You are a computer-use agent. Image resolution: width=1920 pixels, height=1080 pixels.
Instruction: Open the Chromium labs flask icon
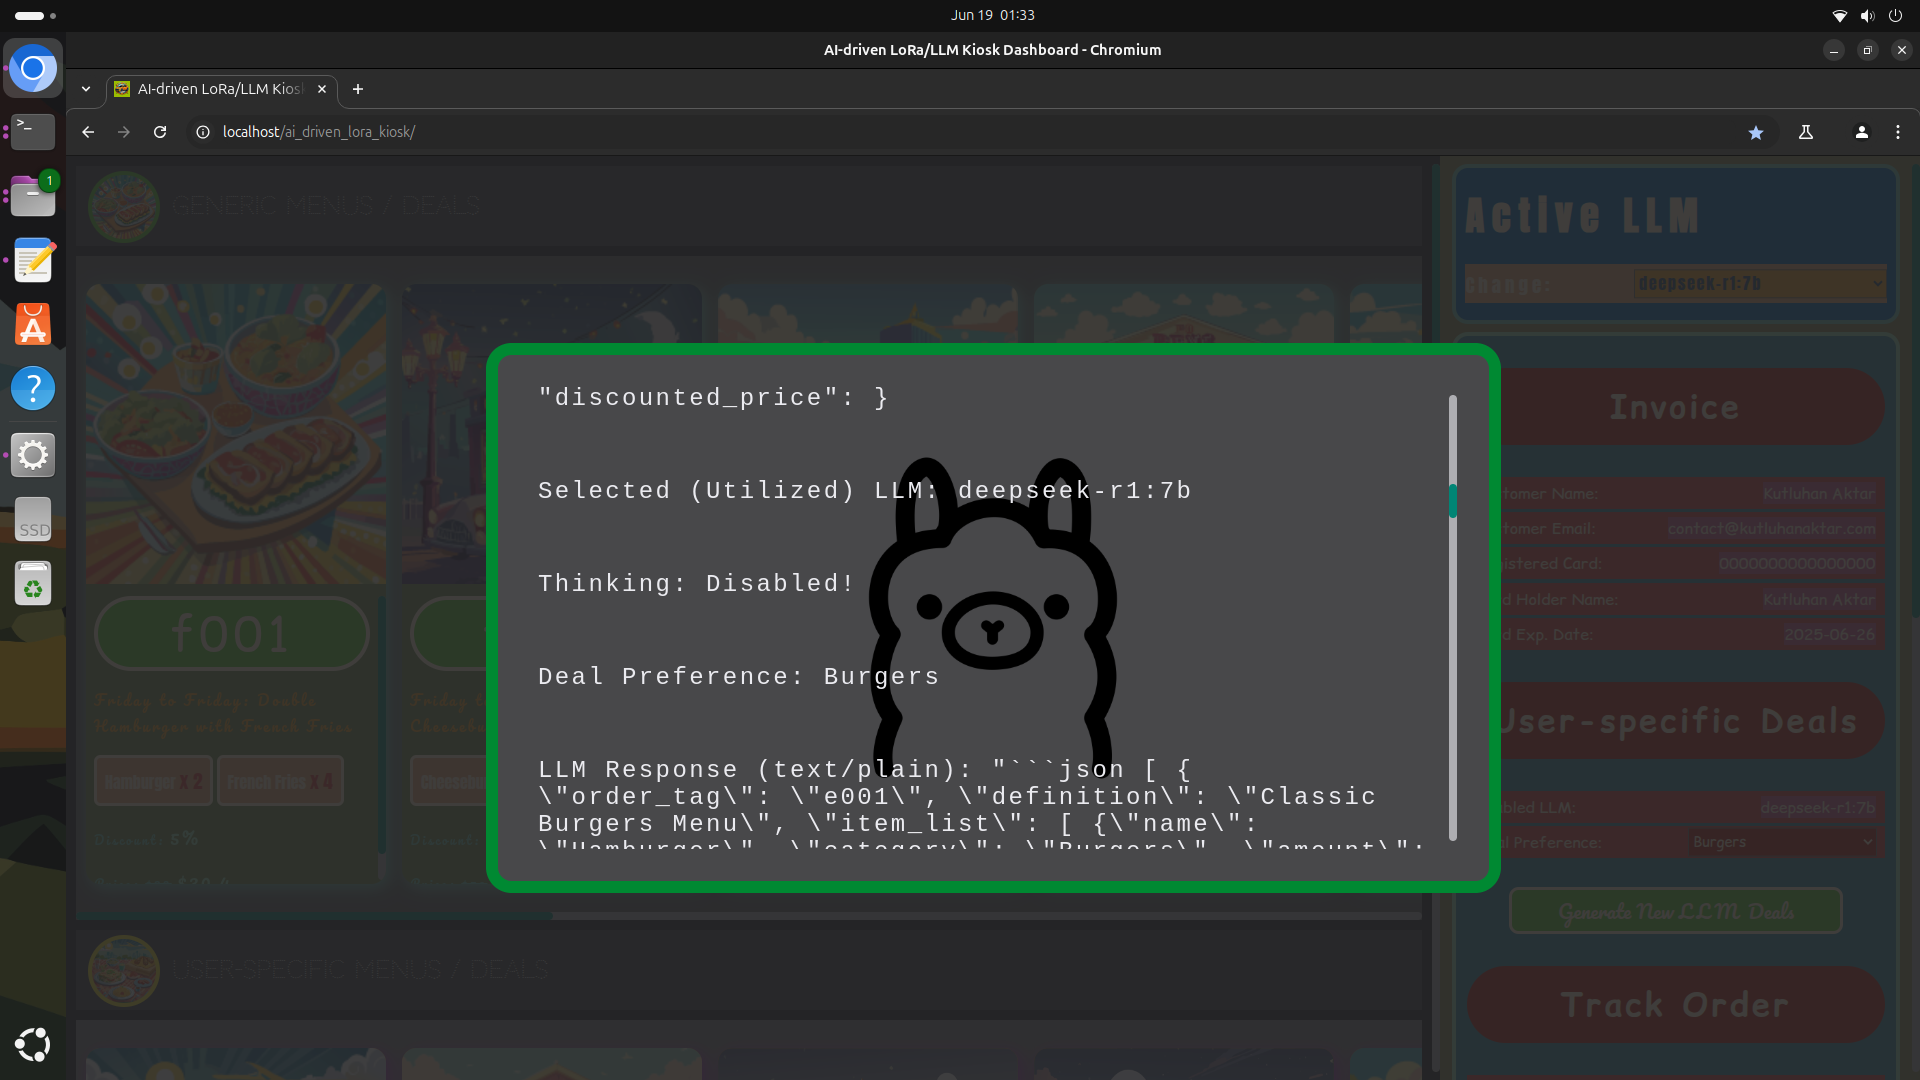tap(1806, 132)
